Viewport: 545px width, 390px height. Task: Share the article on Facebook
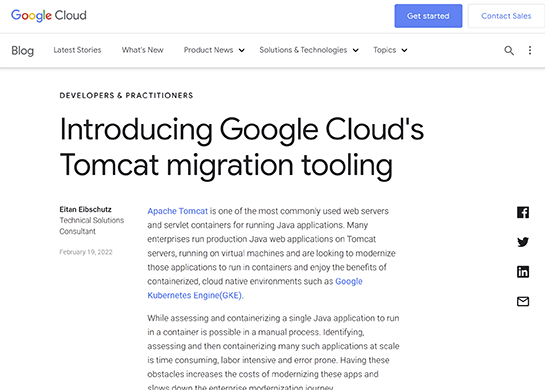[x=523, y=212]
